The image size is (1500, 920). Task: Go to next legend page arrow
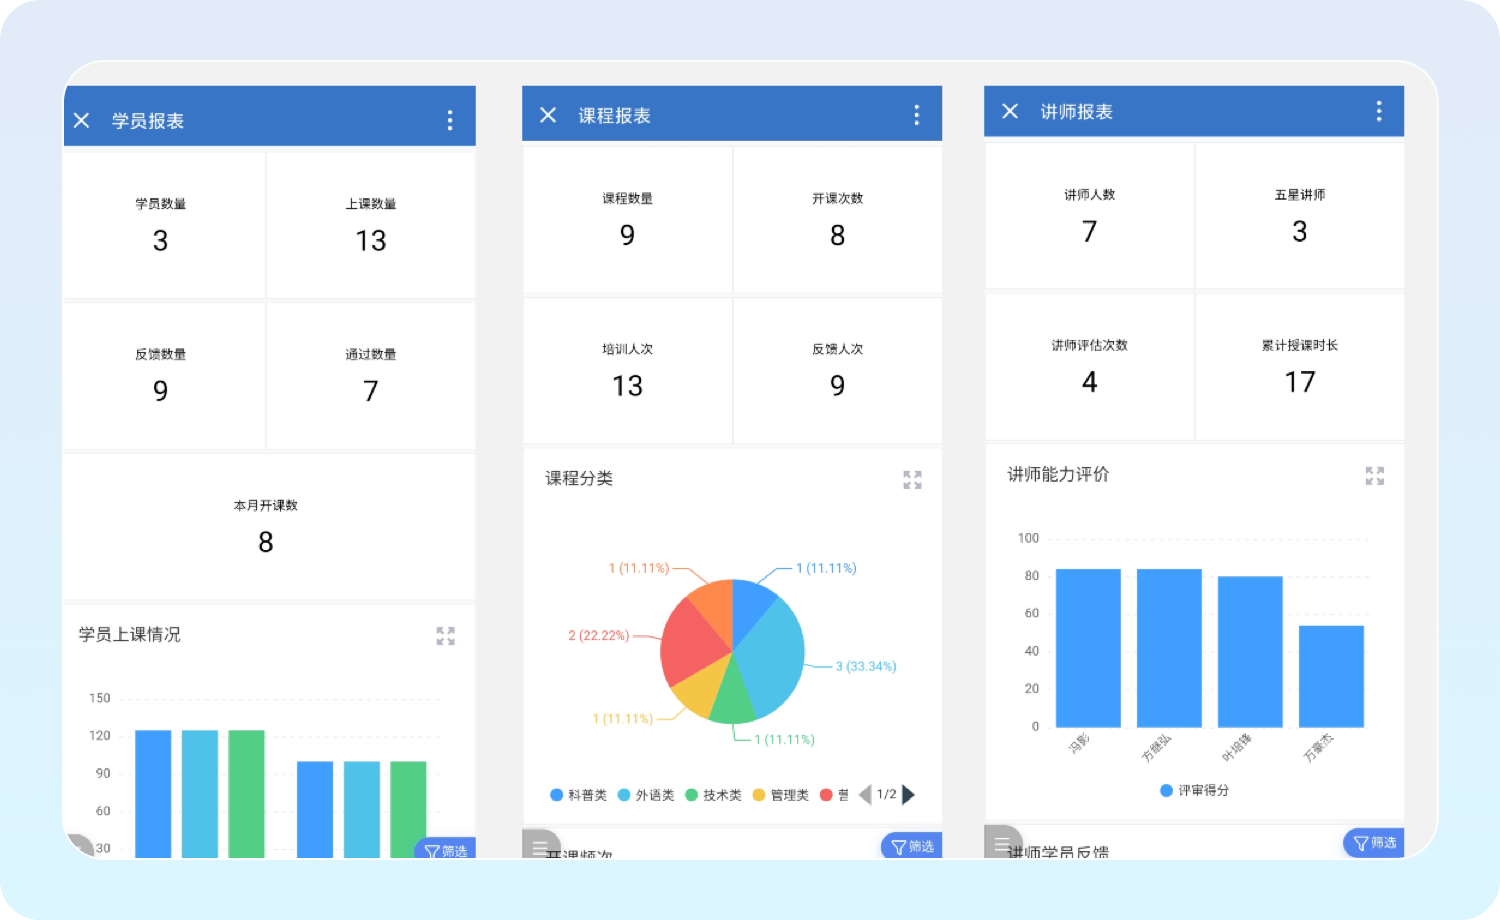point(909,795)
